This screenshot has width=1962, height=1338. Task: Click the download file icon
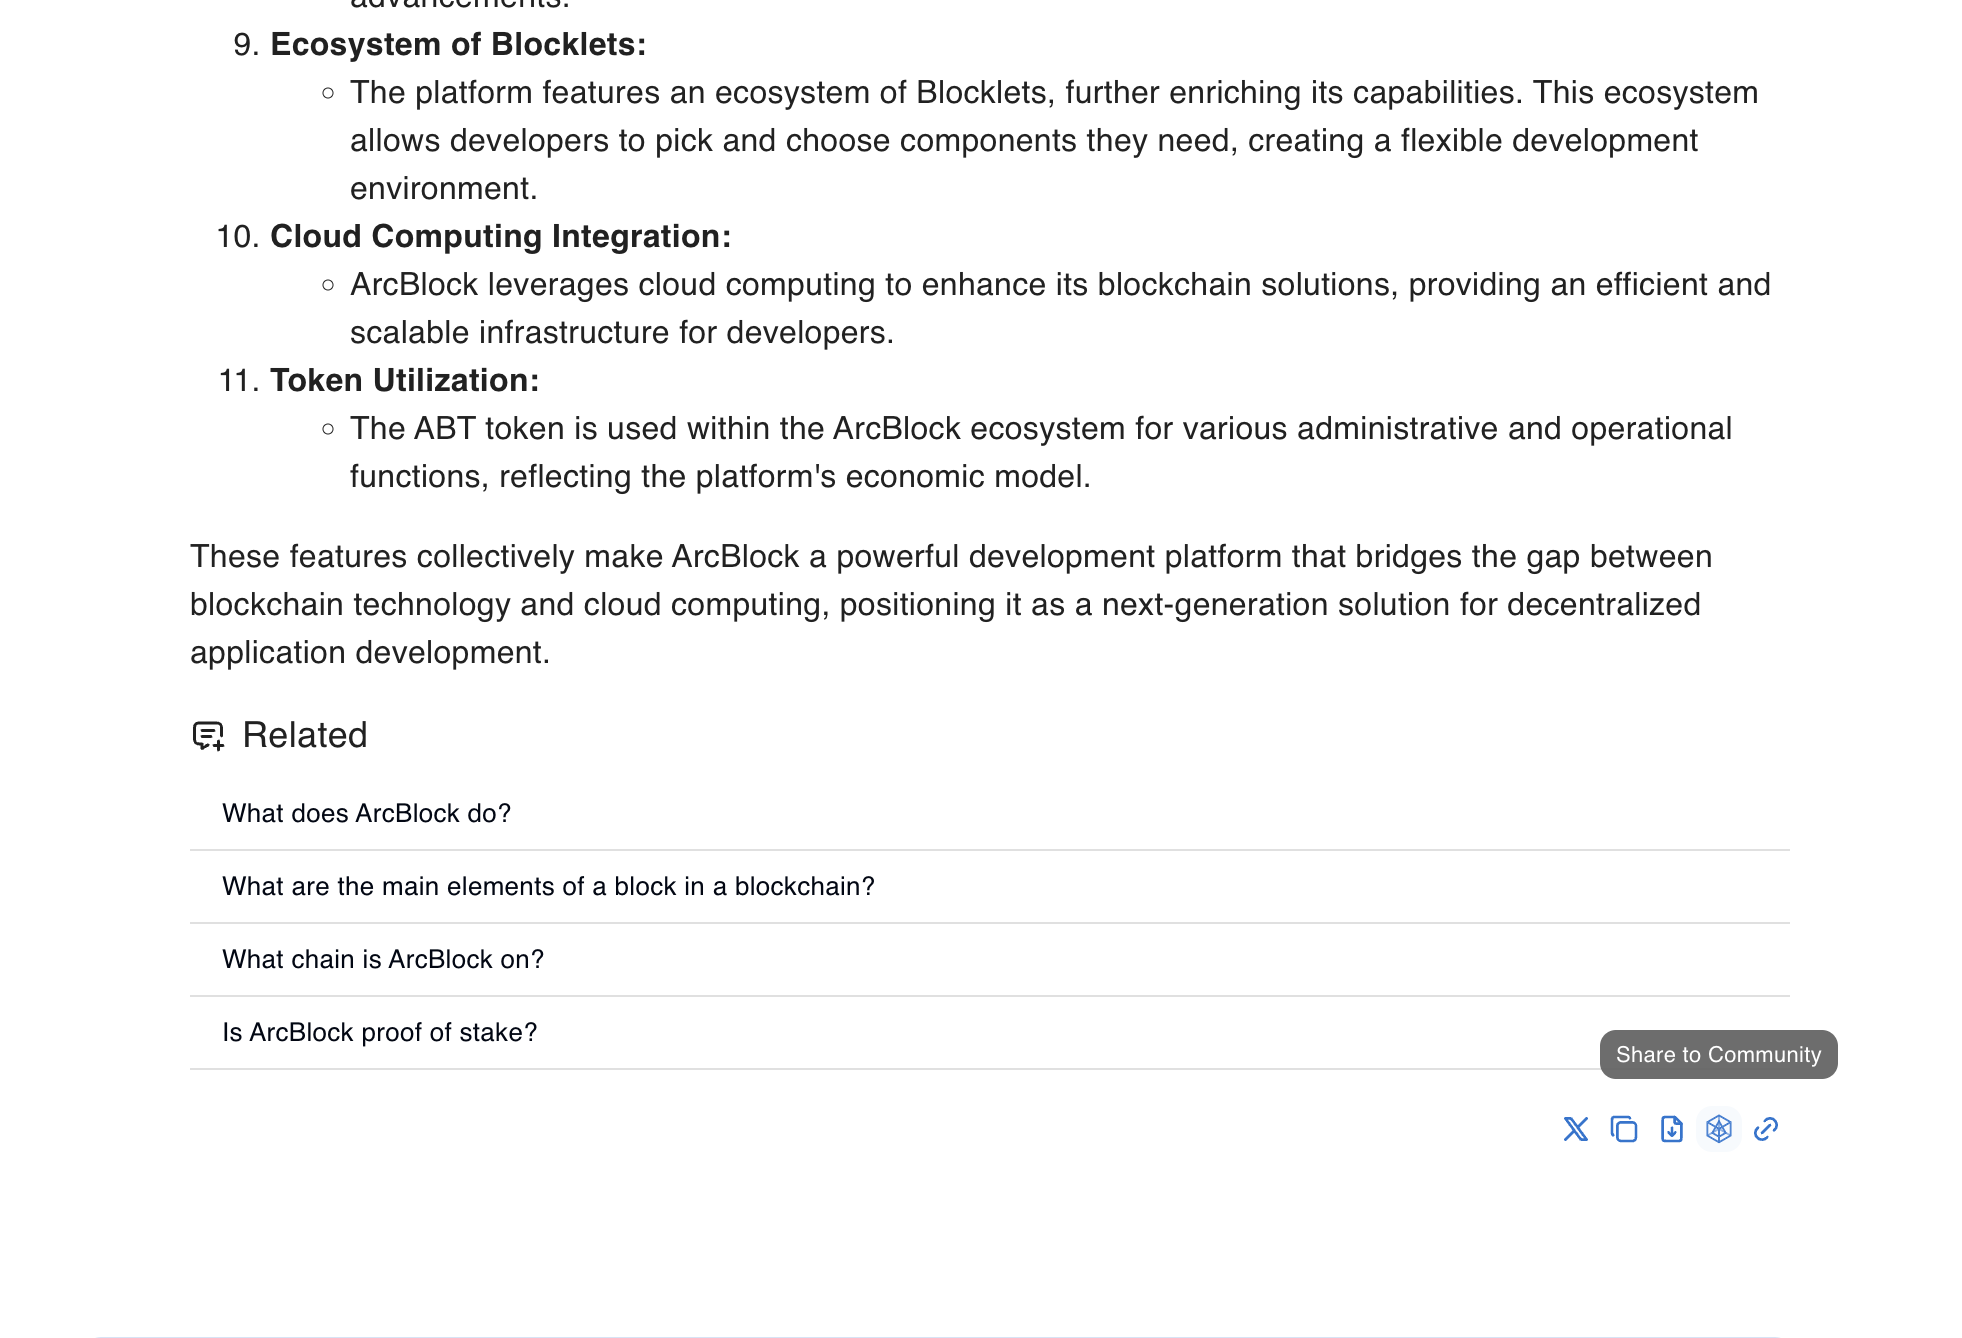click(1671, 1129)
